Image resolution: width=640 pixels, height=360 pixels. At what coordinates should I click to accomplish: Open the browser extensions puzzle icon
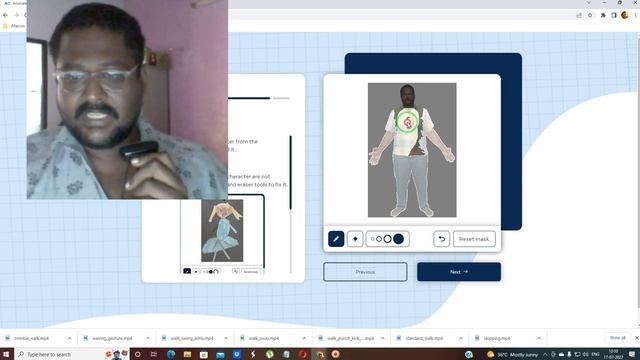[x=603, y=15]
